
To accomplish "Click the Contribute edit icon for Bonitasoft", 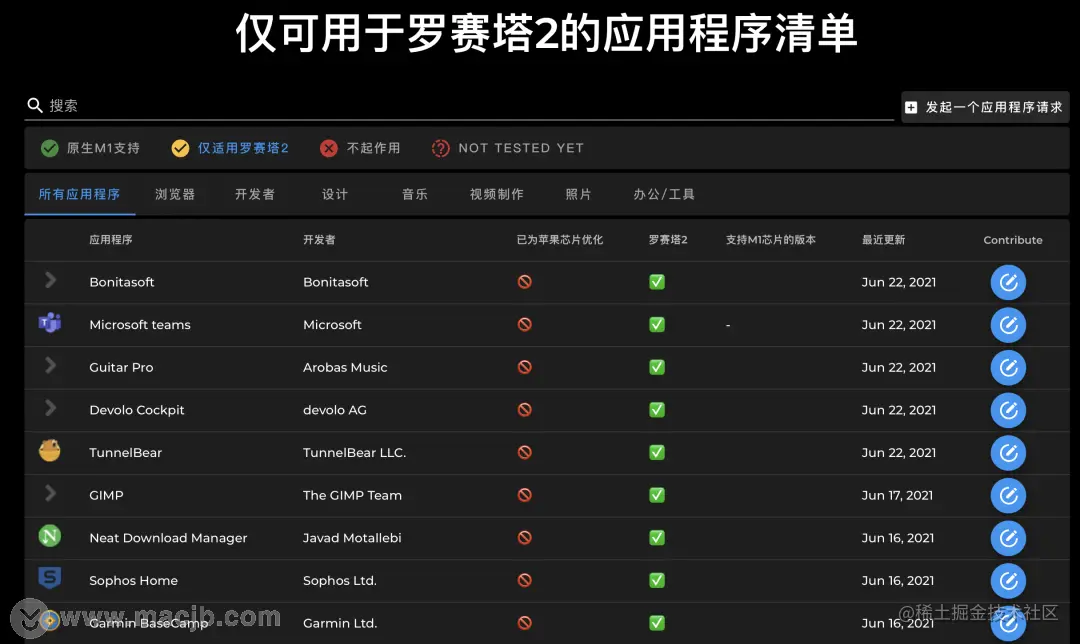I will pos(1008,282).
